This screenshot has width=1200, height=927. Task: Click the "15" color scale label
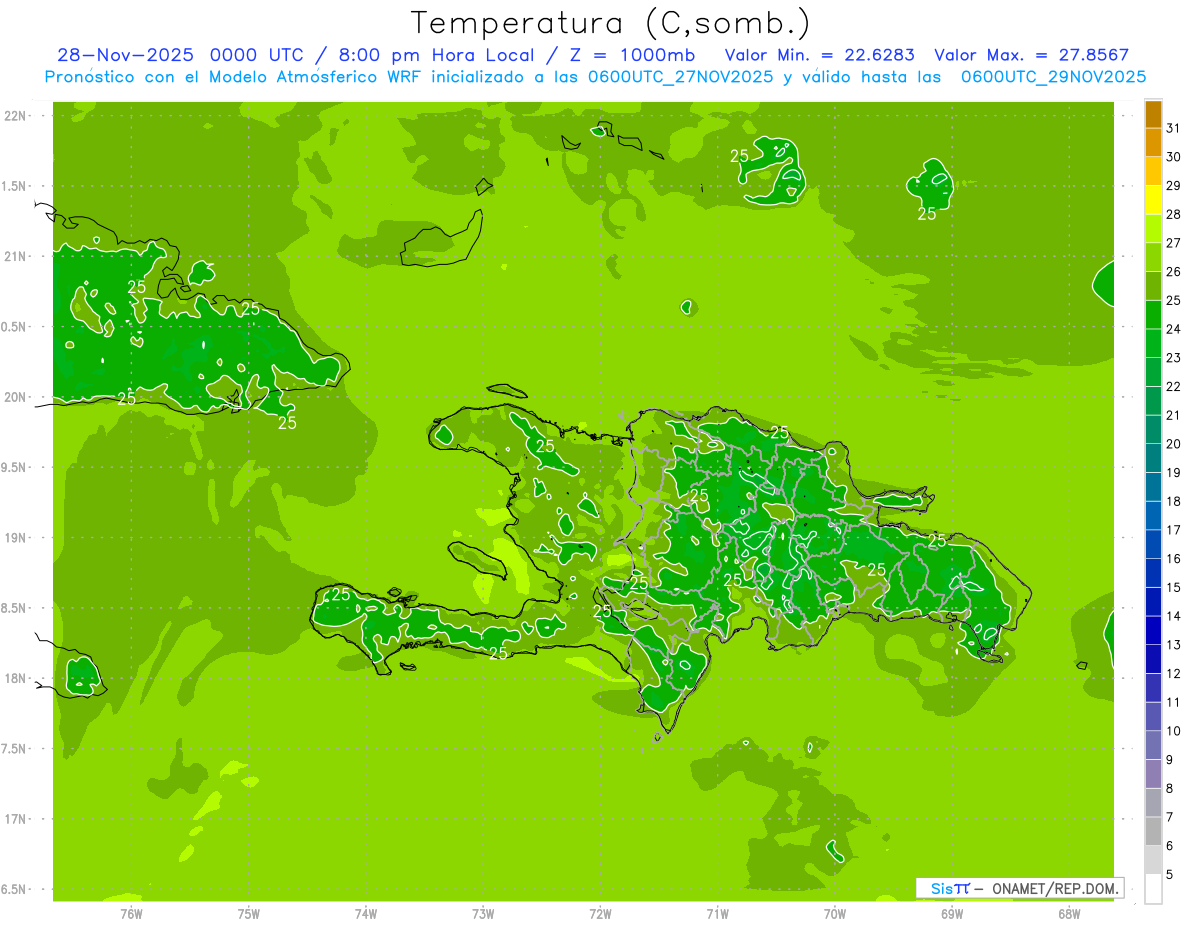pyautogui.click(x=1174, y=588)
